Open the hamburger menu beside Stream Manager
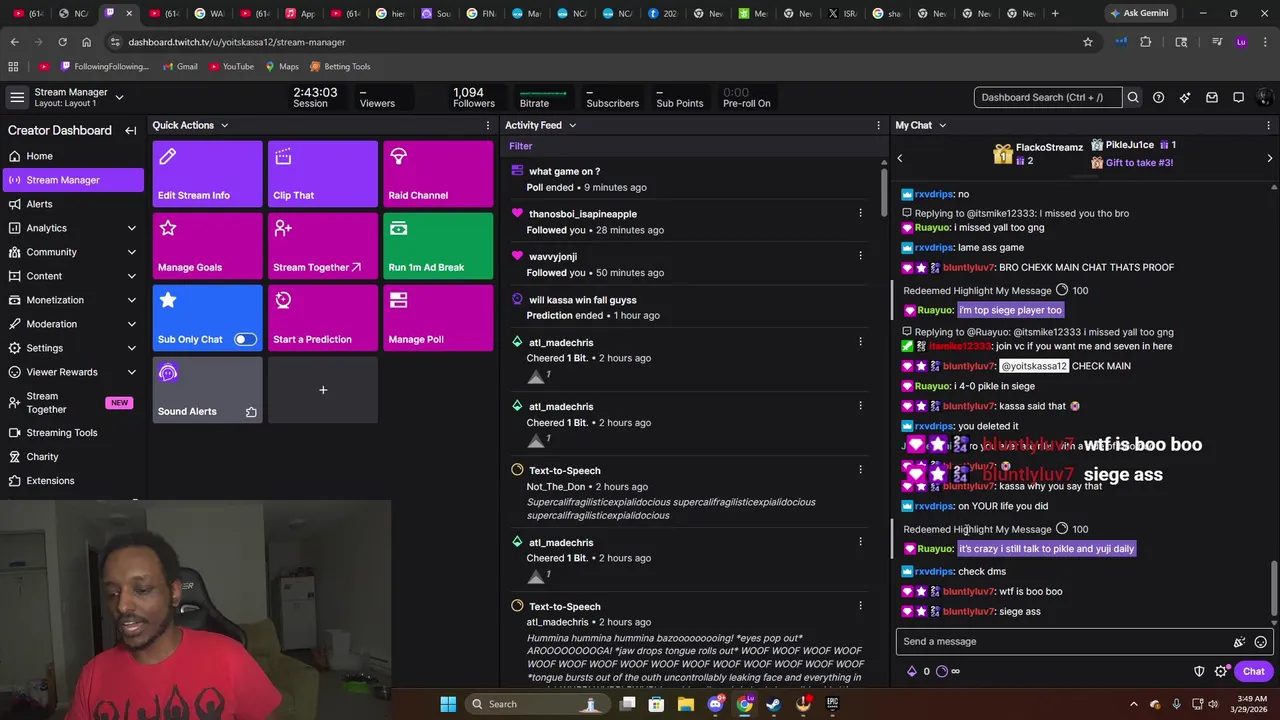The height and width of the screenshot is (720, 1280). coord(17,97)
